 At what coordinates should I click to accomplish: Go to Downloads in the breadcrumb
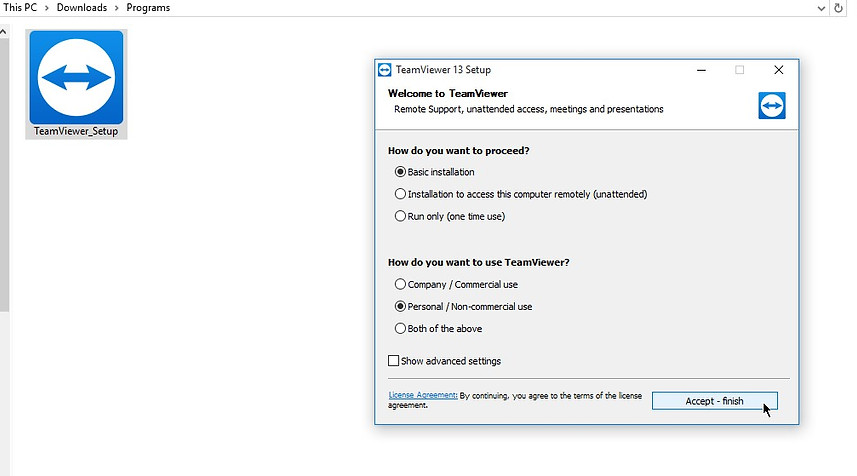pos(82,8)
